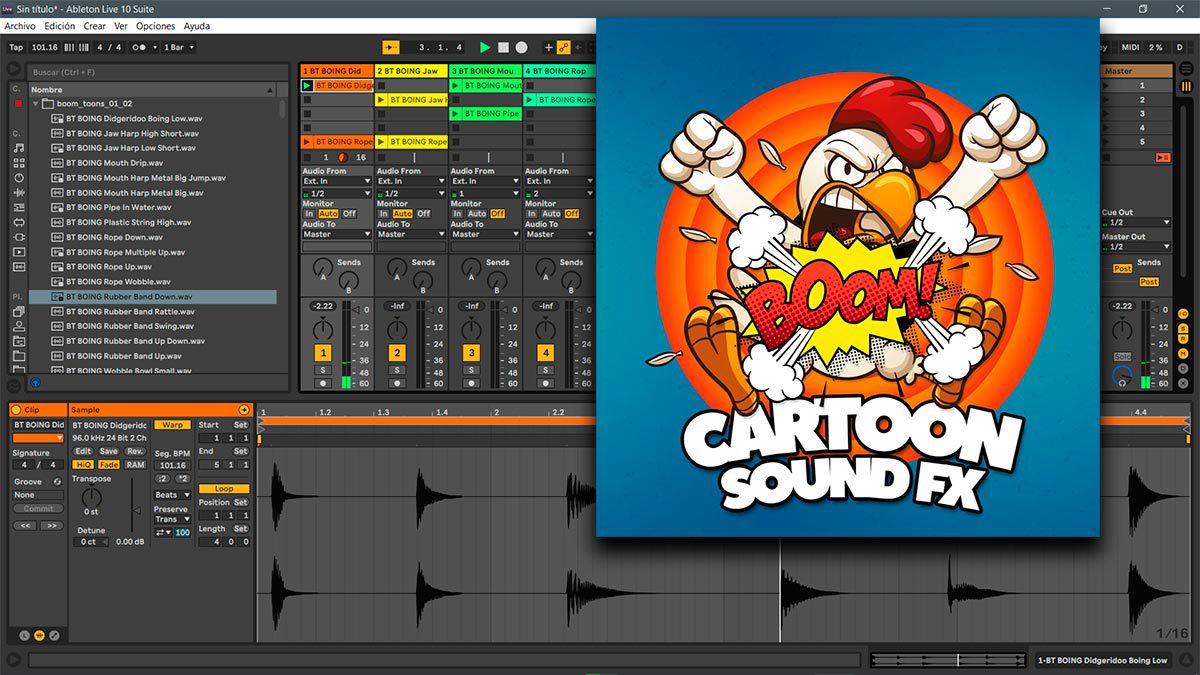Set track 2 Monitor to Off
The width and height of the screenshot is (1200, 675).
coord(424,214)
